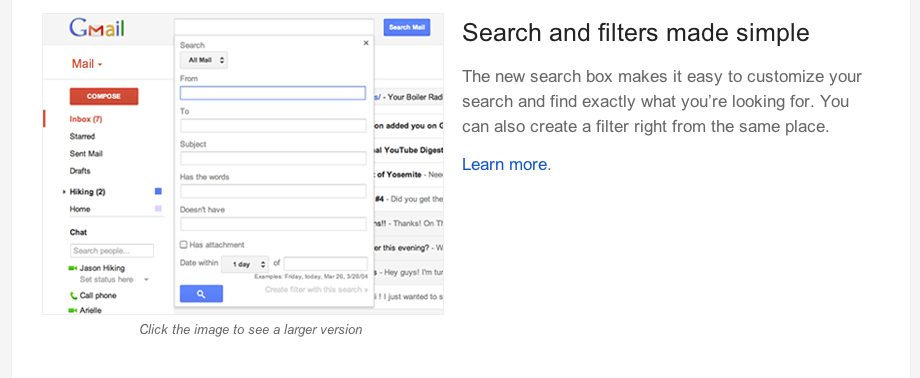Screen dimensions: 920x378
Task: Click the Chat section heading
Action: click(78, 232)
